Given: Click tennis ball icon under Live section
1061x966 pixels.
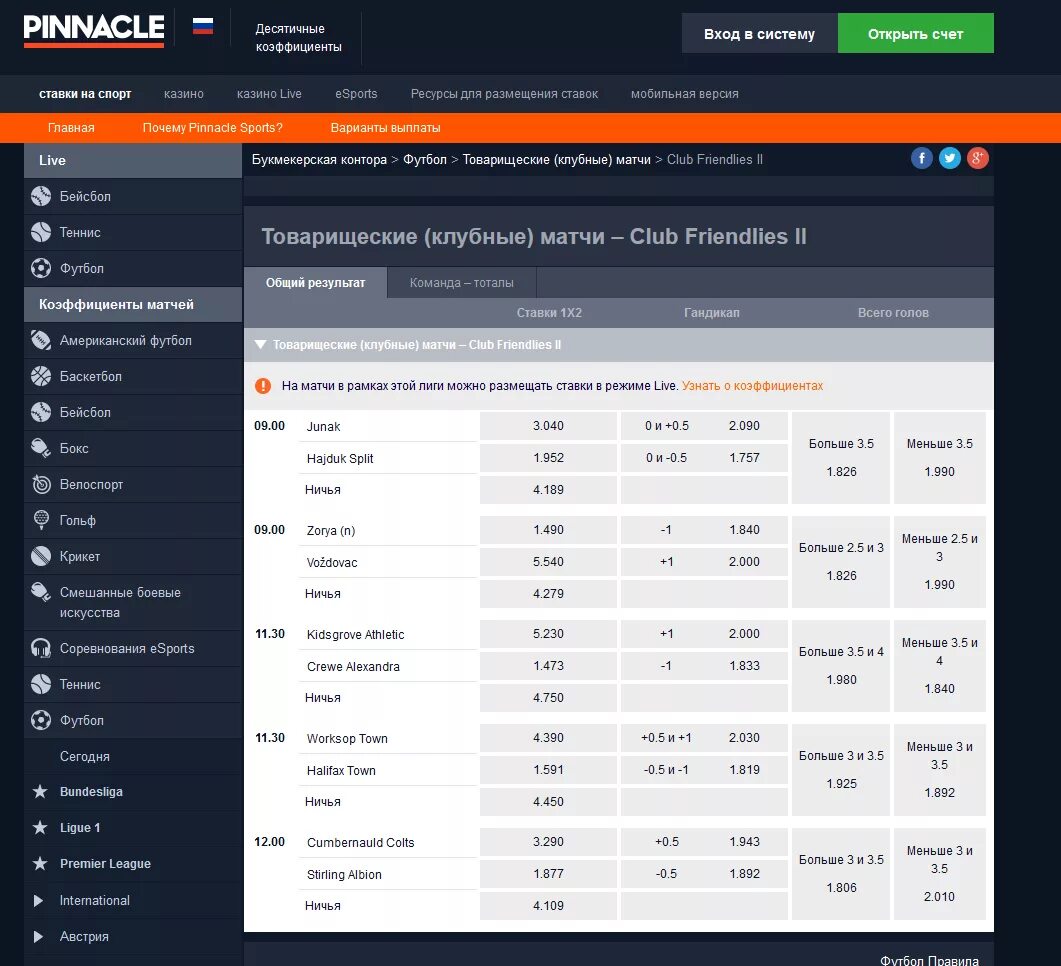Looking at the screenshot, I should 41,232.
